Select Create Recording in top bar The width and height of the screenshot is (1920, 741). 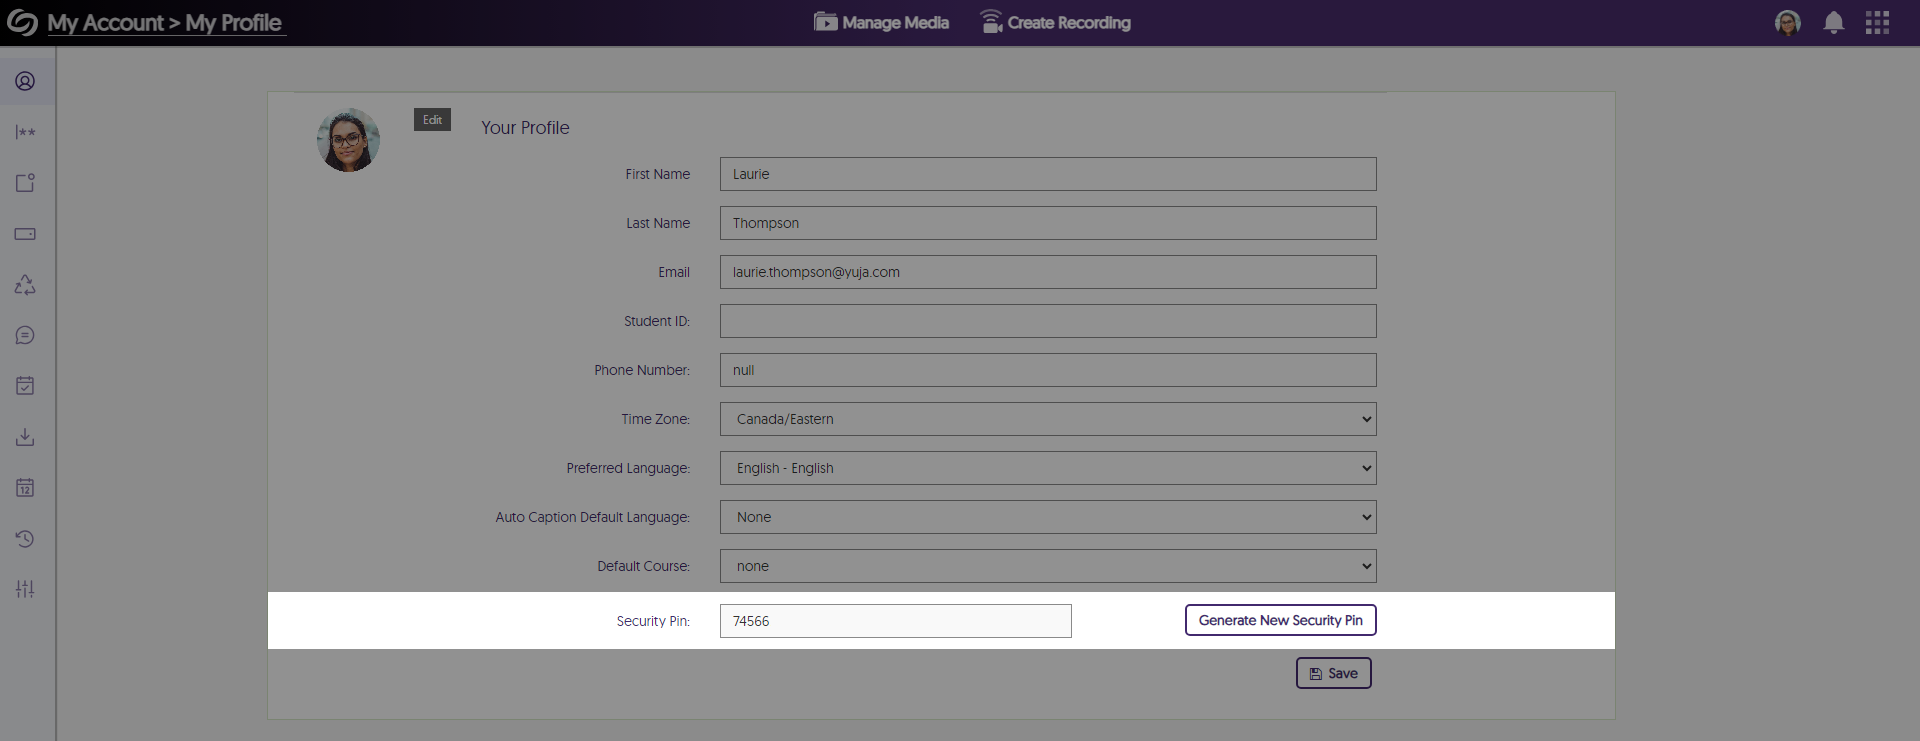pos(1055,23)
